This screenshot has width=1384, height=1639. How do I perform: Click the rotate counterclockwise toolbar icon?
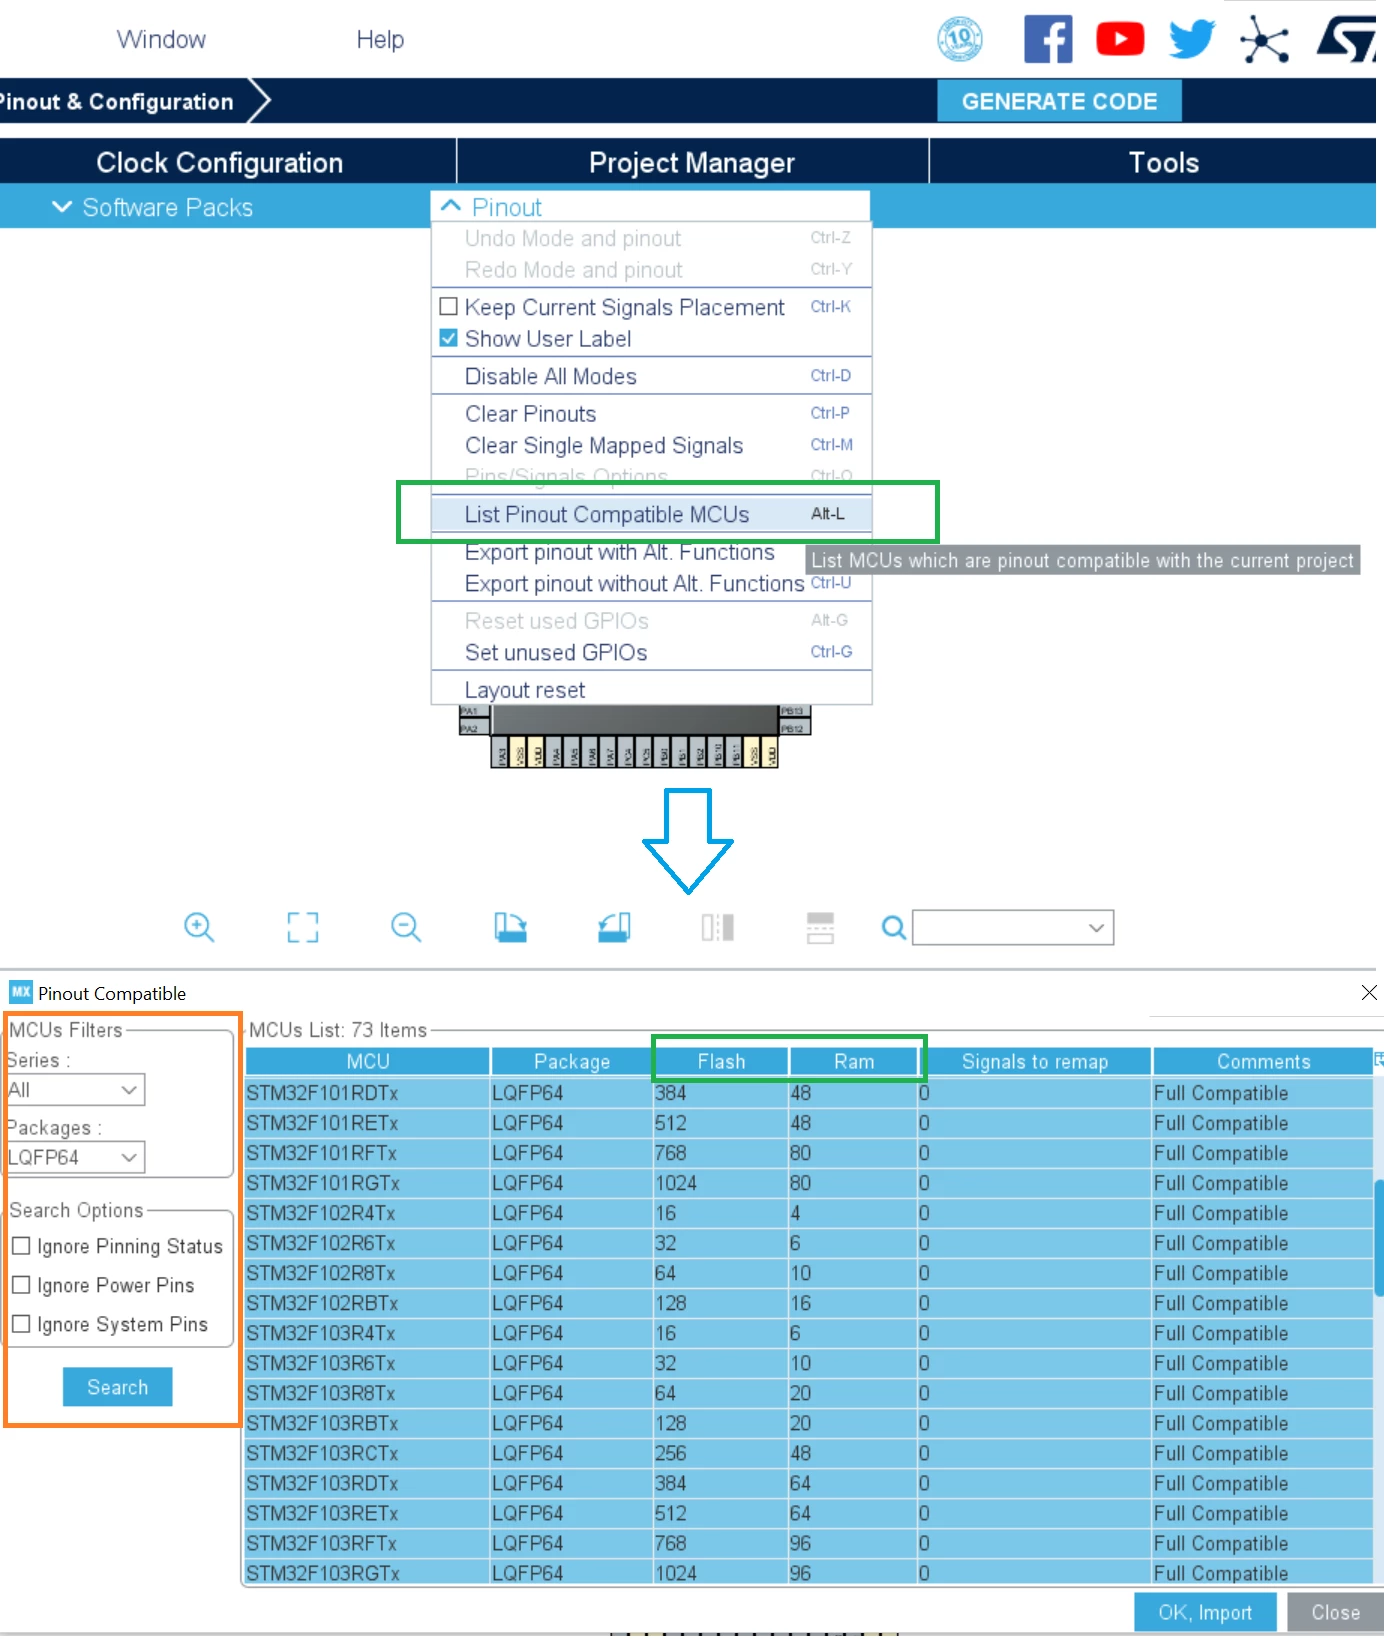click(614, 927)
